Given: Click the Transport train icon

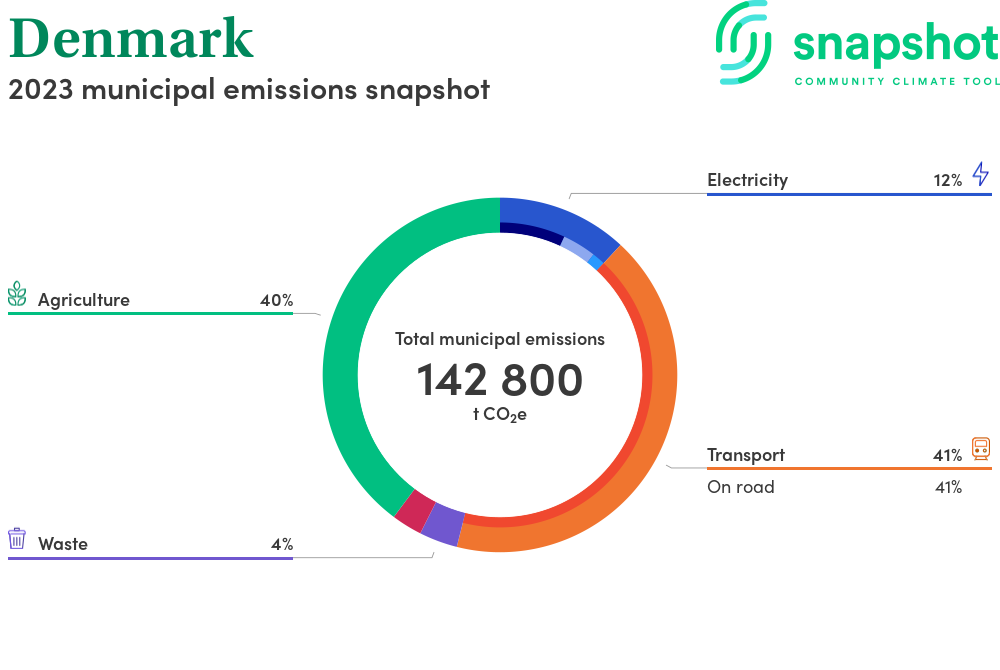Looking at the screenshot, I should [x=981, y=450].
